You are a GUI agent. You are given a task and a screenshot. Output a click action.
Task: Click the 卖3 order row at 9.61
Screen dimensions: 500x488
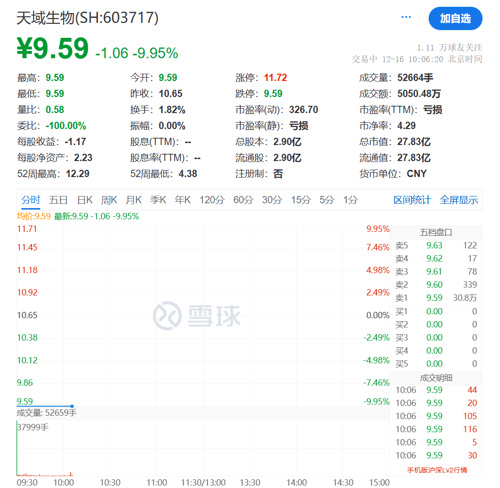436,272
